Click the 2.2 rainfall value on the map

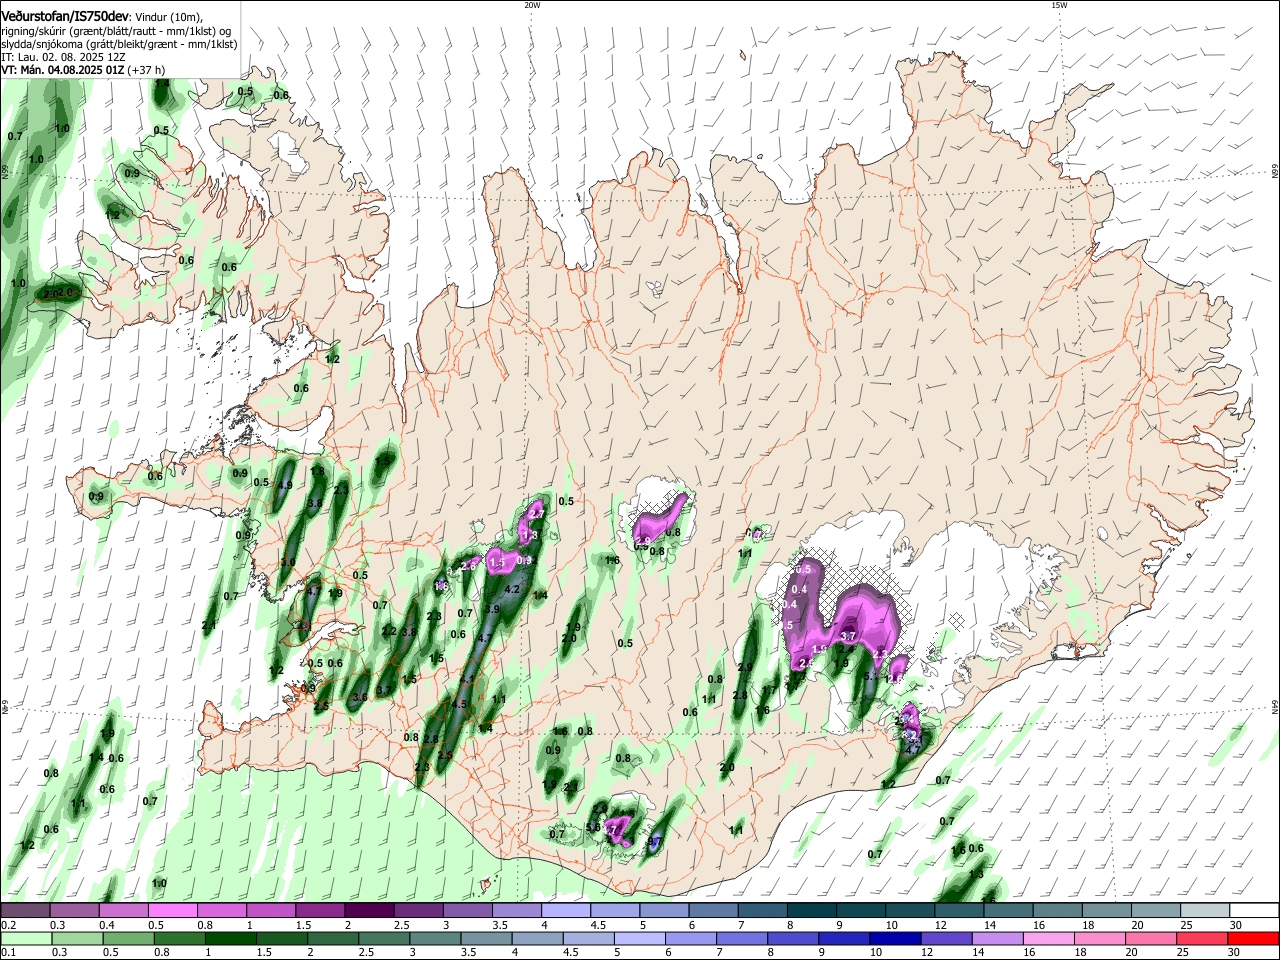point(388,631)
